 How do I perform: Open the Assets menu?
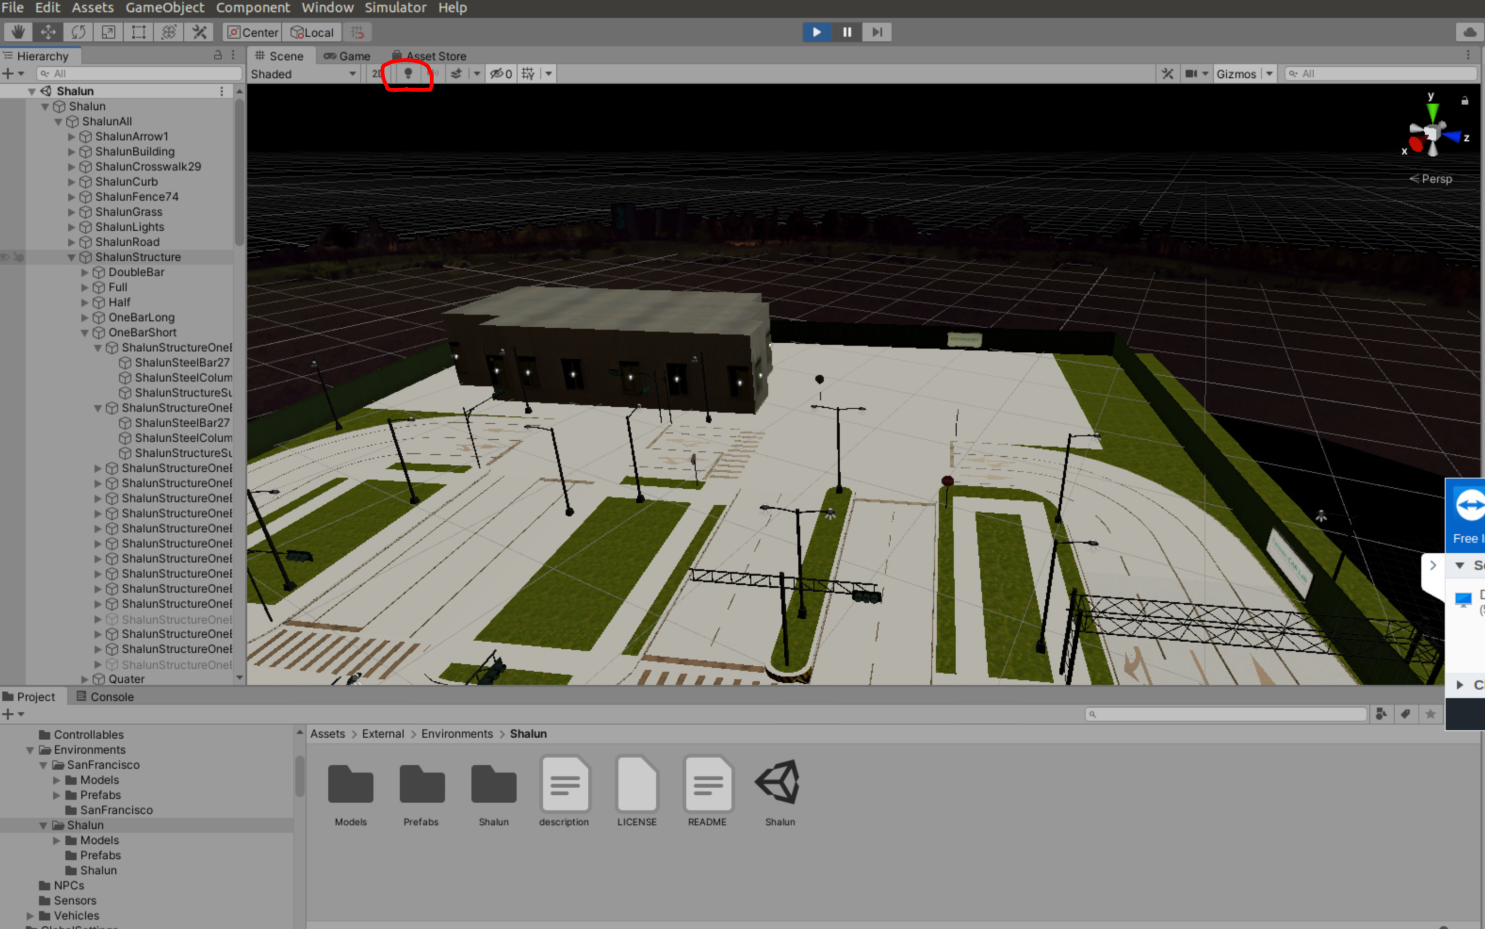coord(93,8)
